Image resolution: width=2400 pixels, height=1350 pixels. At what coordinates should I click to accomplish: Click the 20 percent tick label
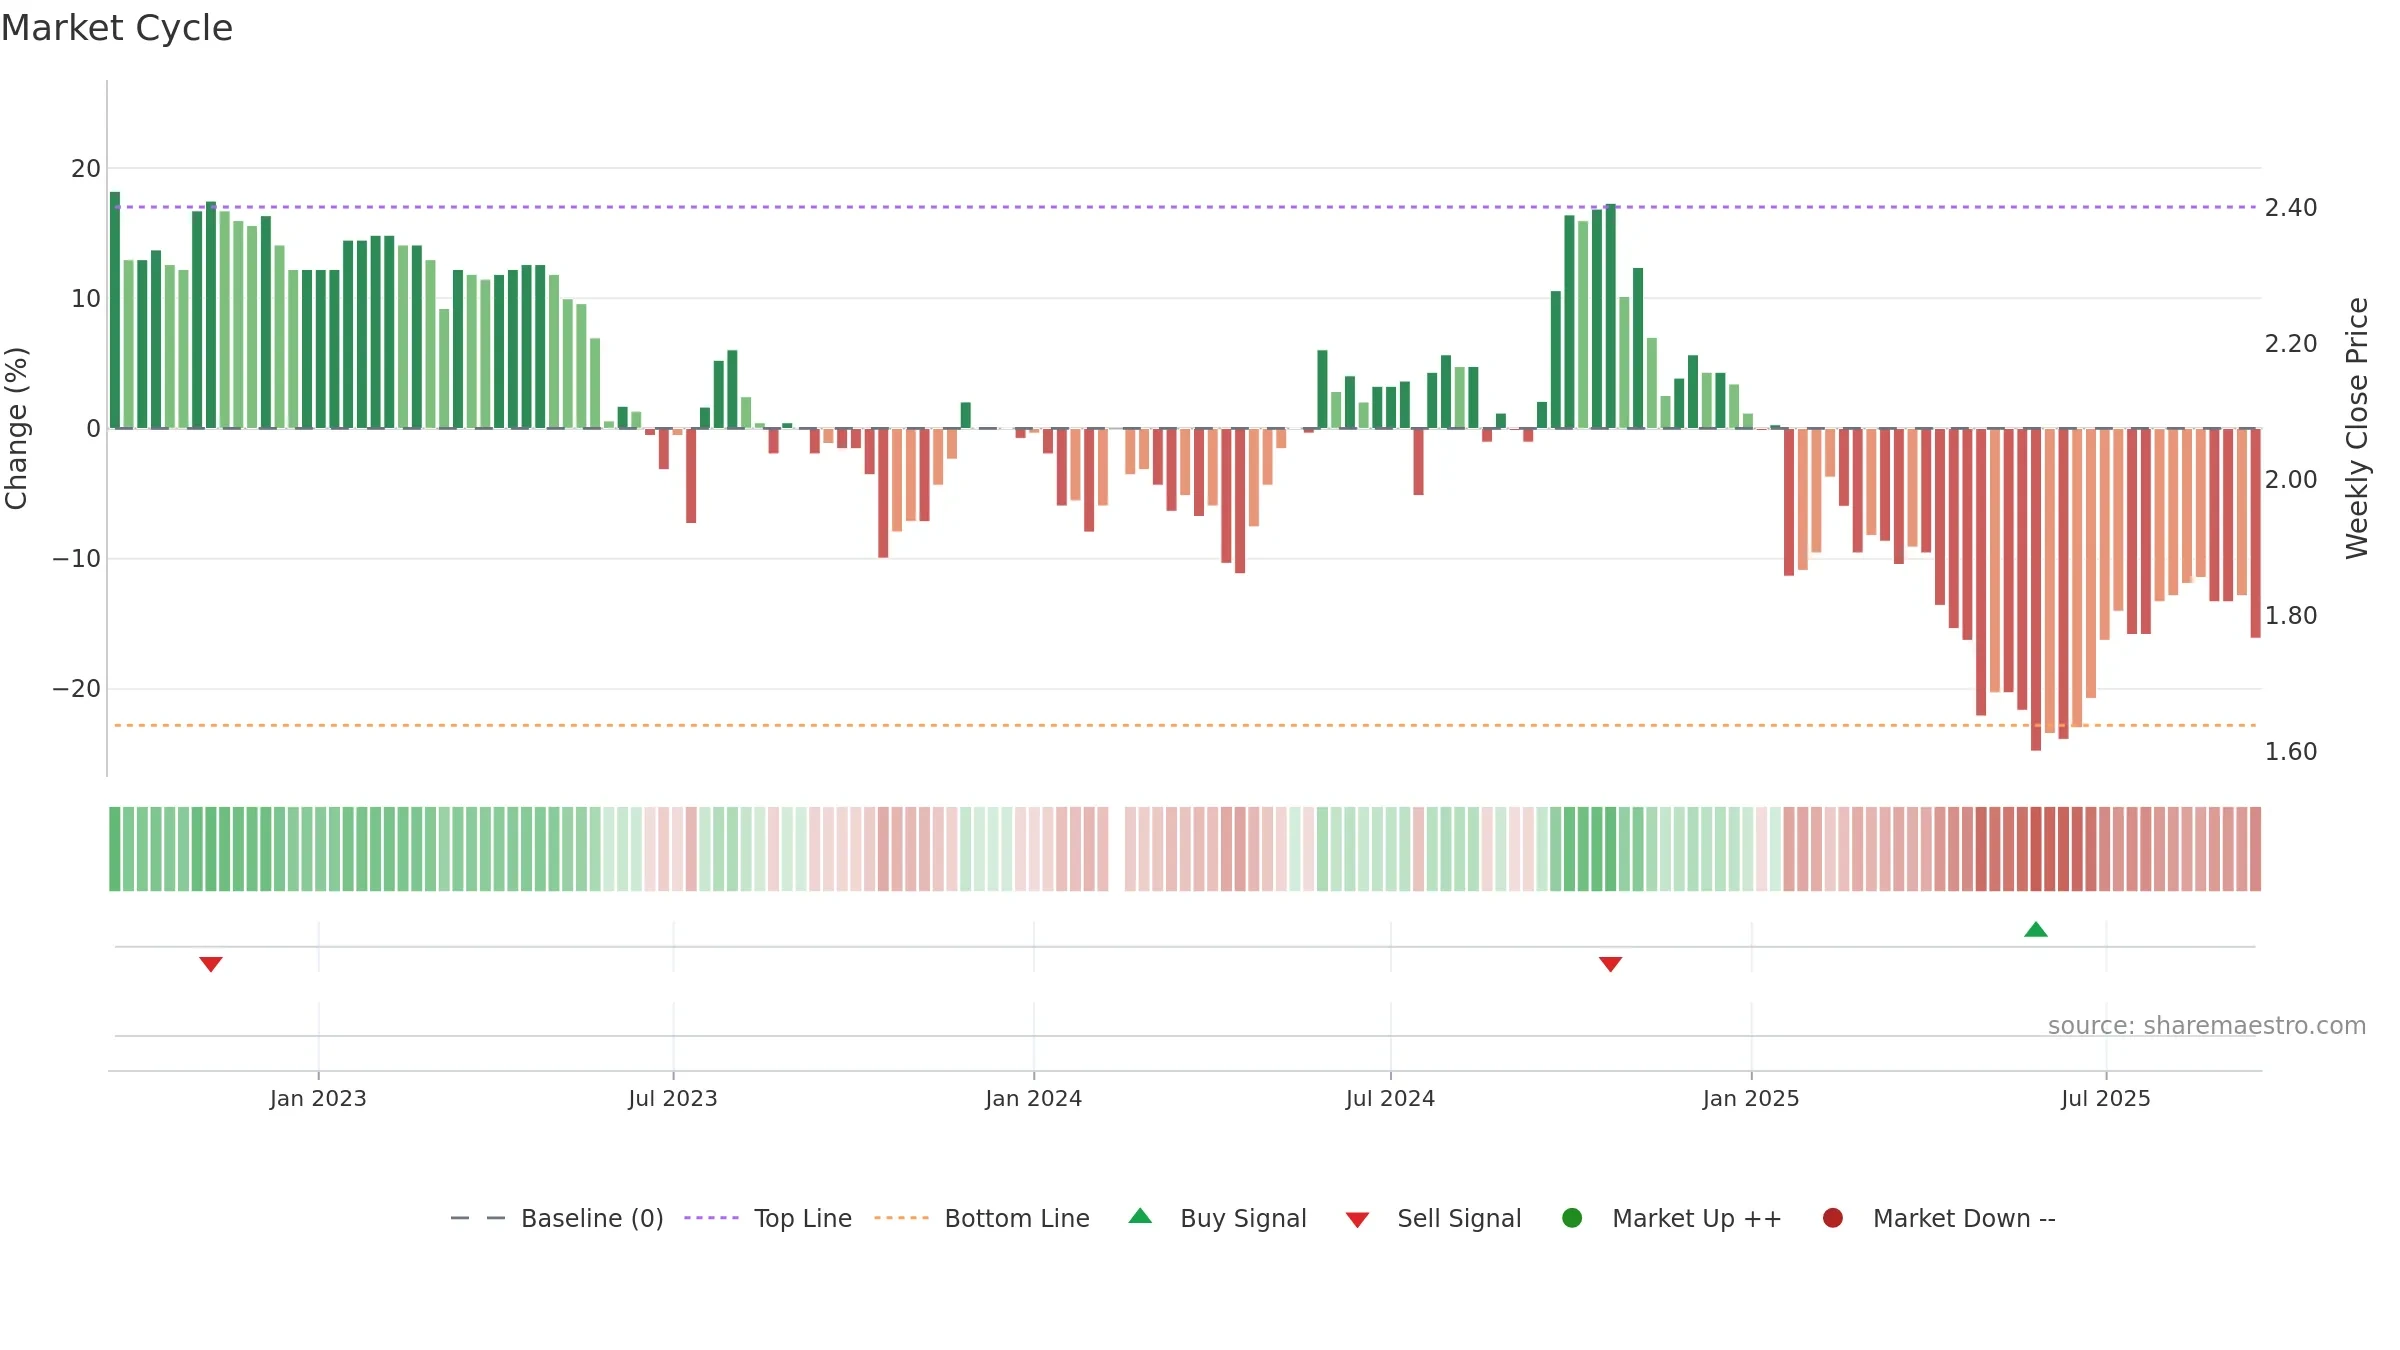click(86, 169)
